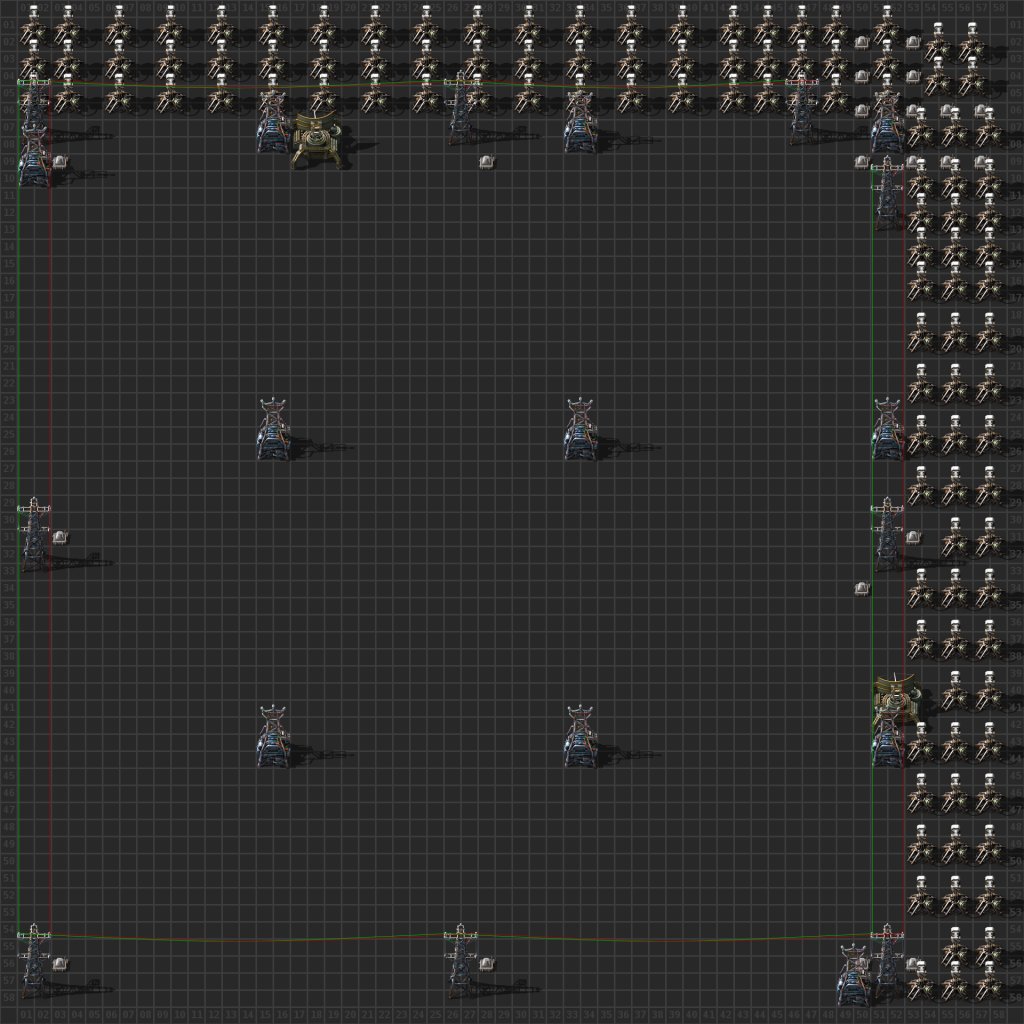The image size is (1024, 1024).
Task: Click the bottom-left corner big electric pole
Action: click(35, 960)
